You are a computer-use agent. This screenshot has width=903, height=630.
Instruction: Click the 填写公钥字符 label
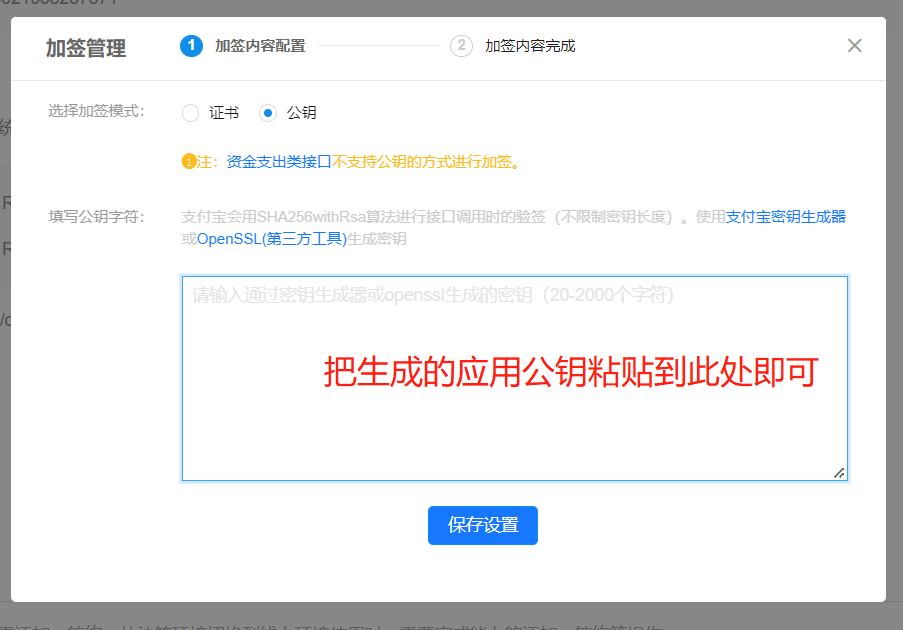[96, 217]
